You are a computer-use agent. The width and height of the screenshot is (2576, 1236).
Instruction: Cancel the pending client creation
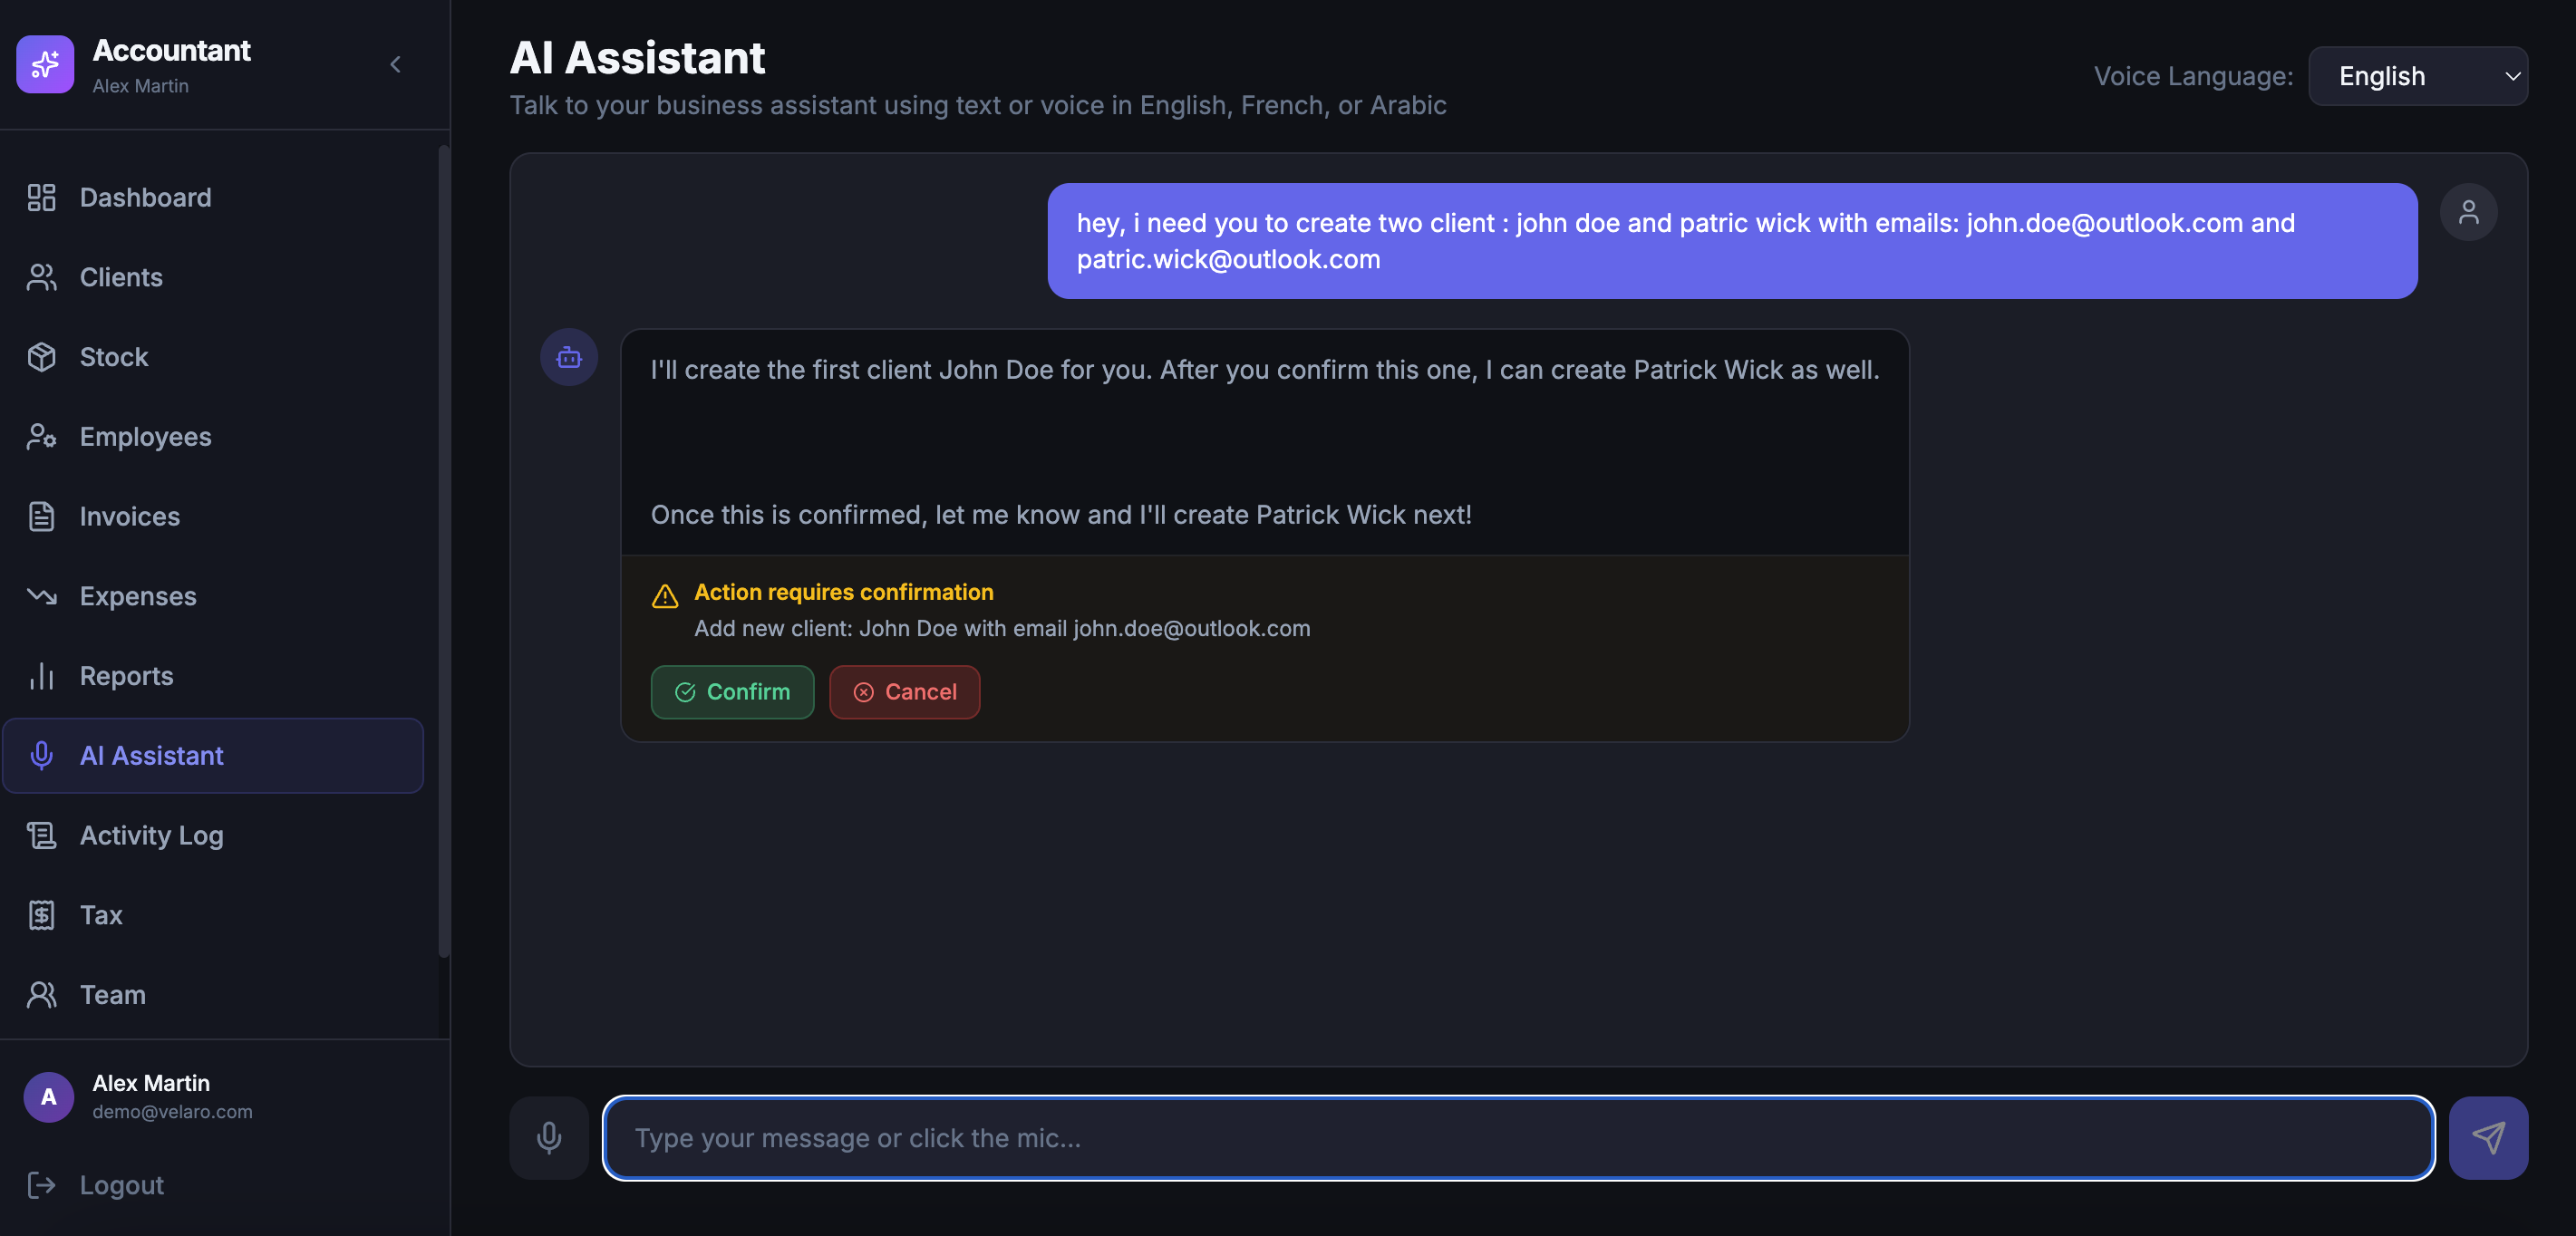[904, 692]
